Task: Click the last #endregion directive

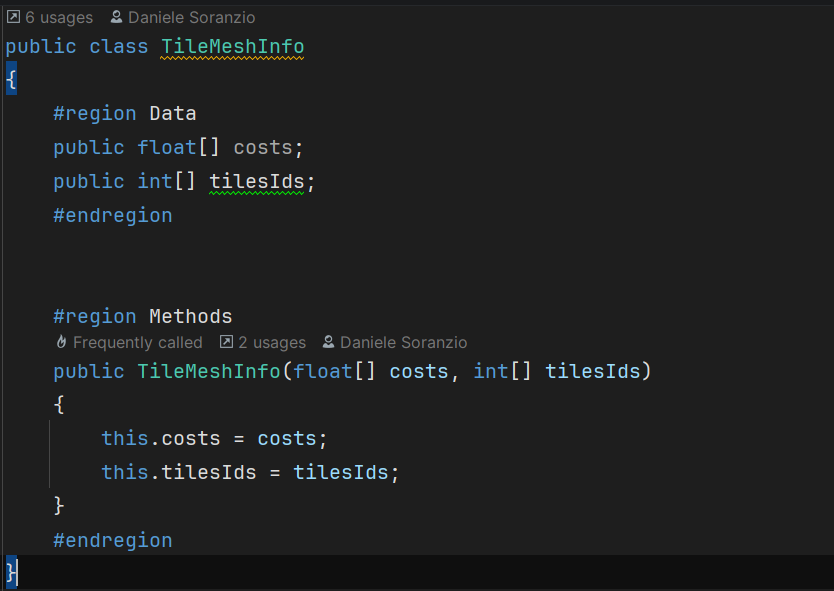Action: point(112,541)
